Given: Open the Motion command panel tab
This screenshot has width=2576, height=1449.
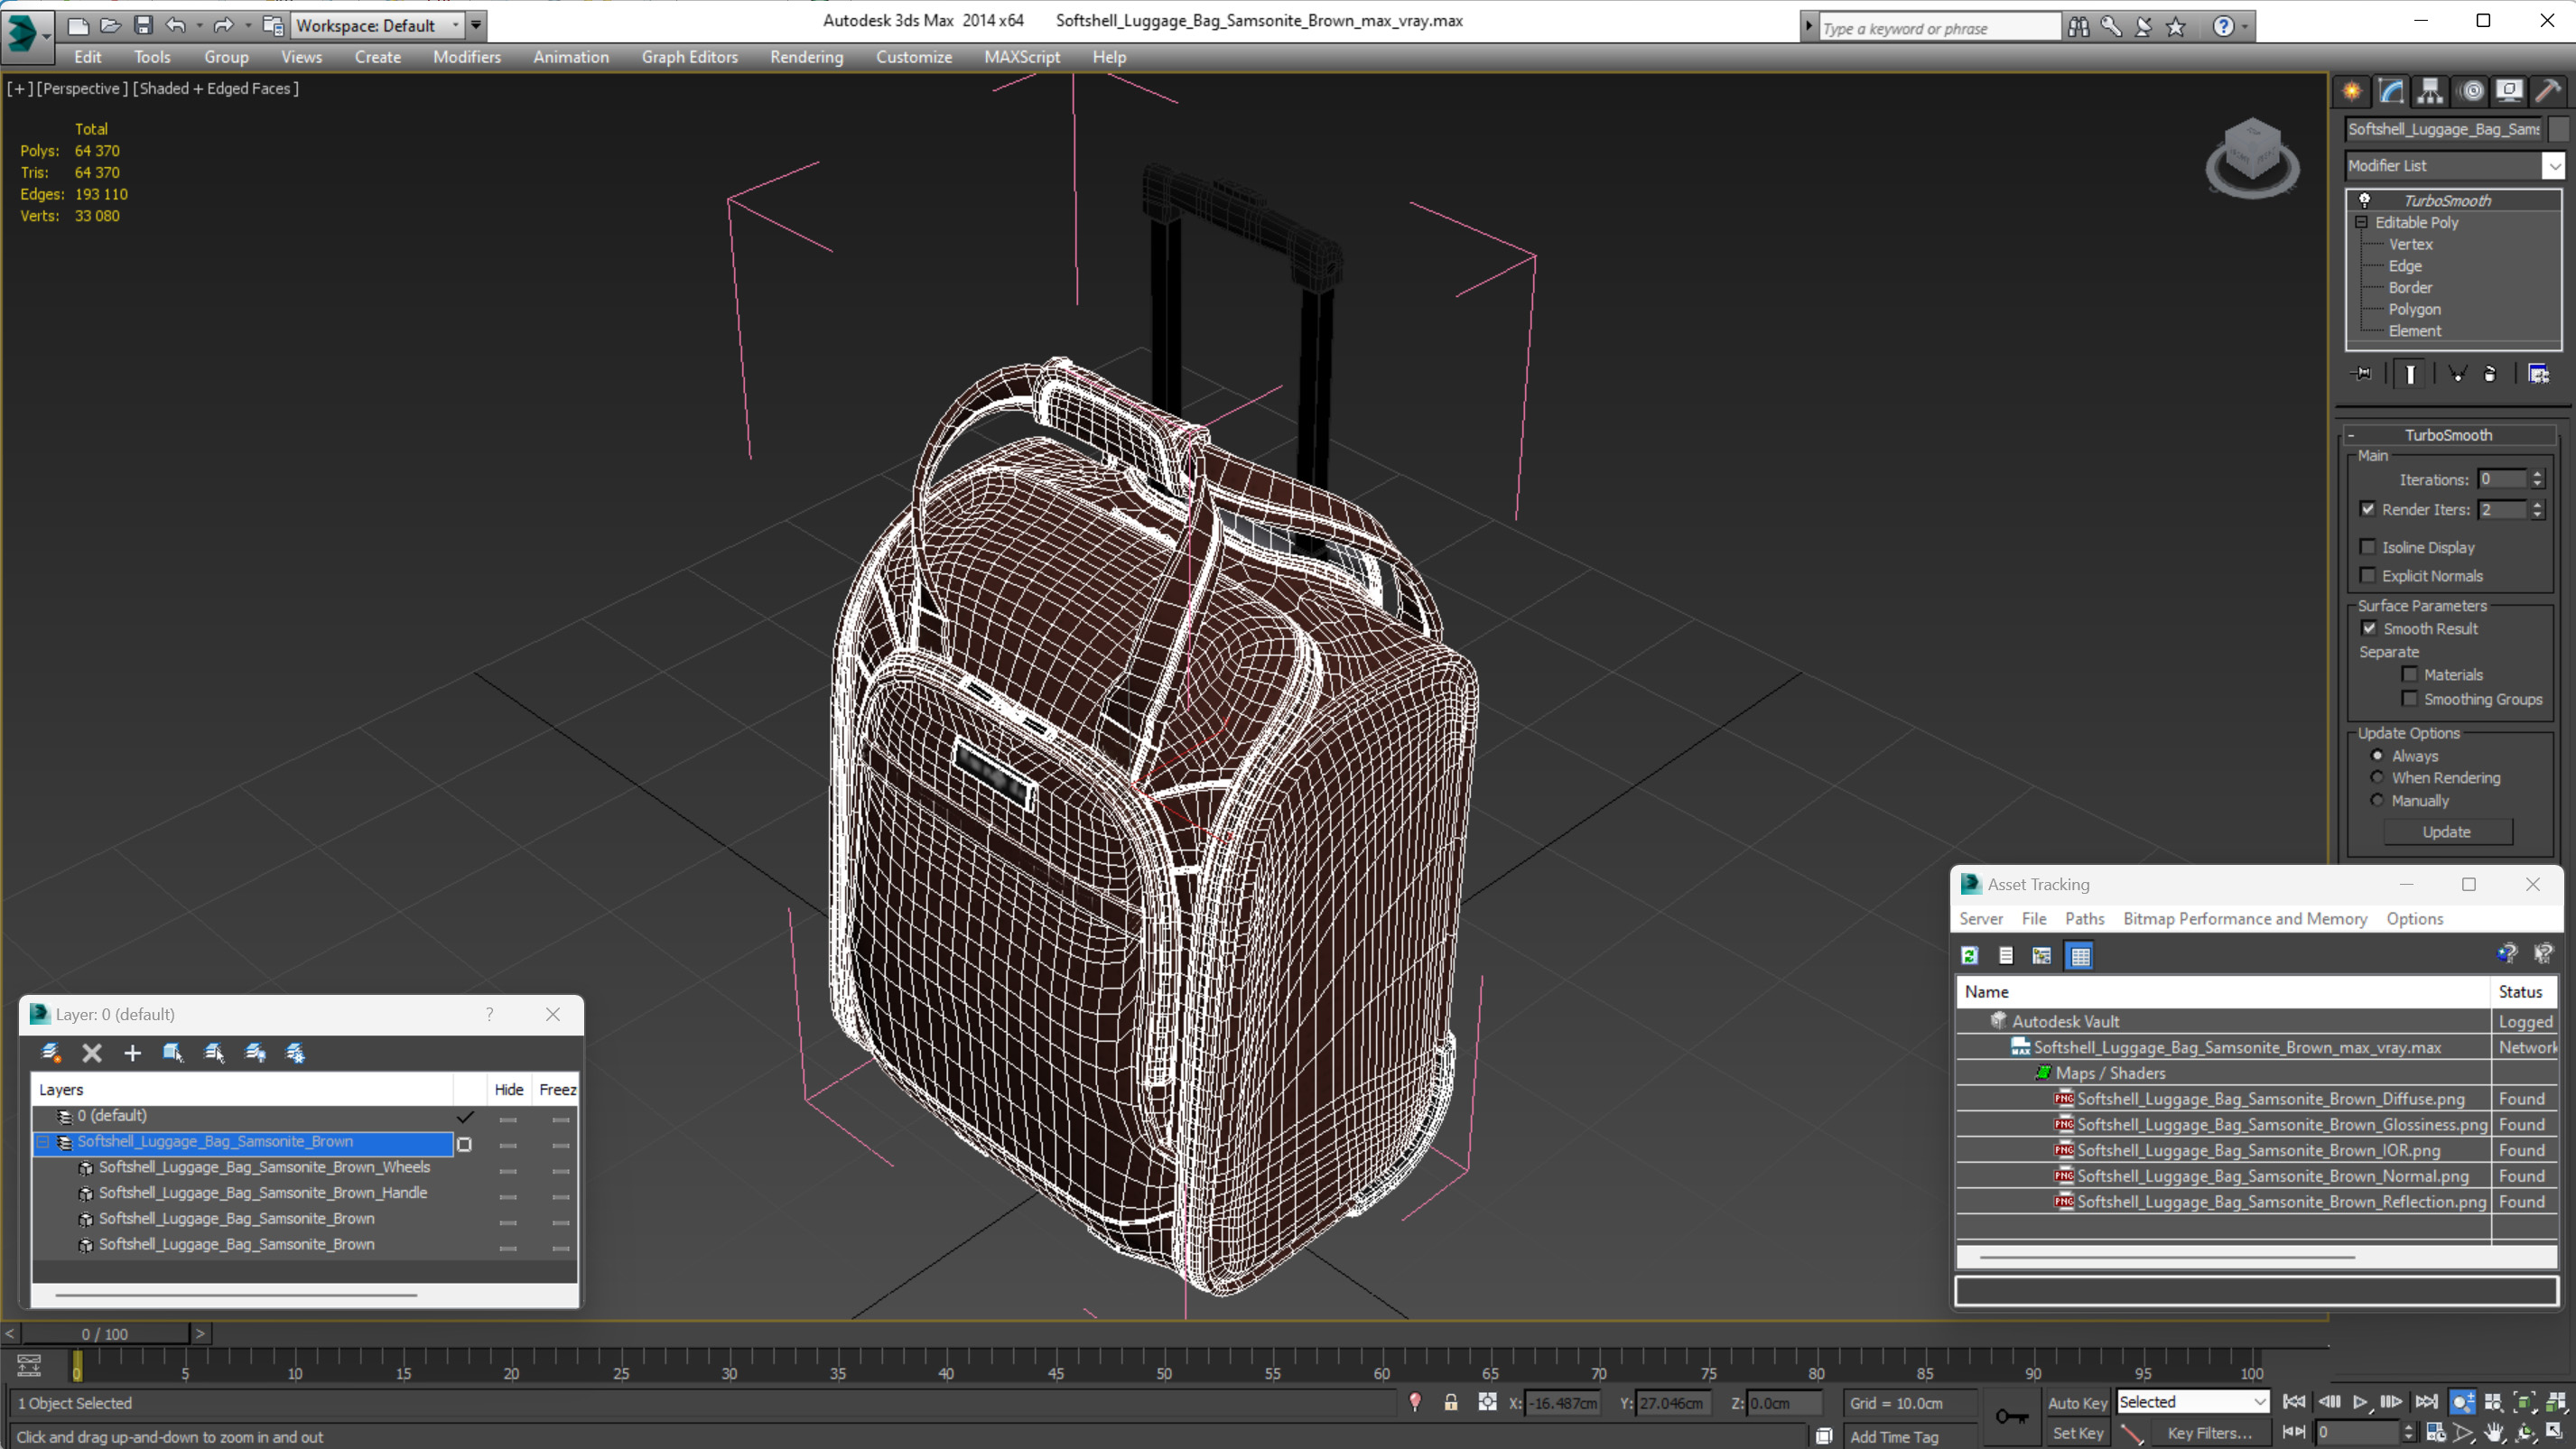Looking at the screenshot, I should 2471,91.
